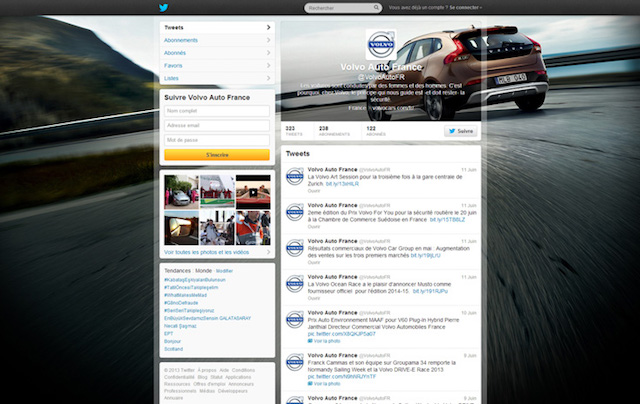Click Modifier next to Tendances

(x=224, y=271)
